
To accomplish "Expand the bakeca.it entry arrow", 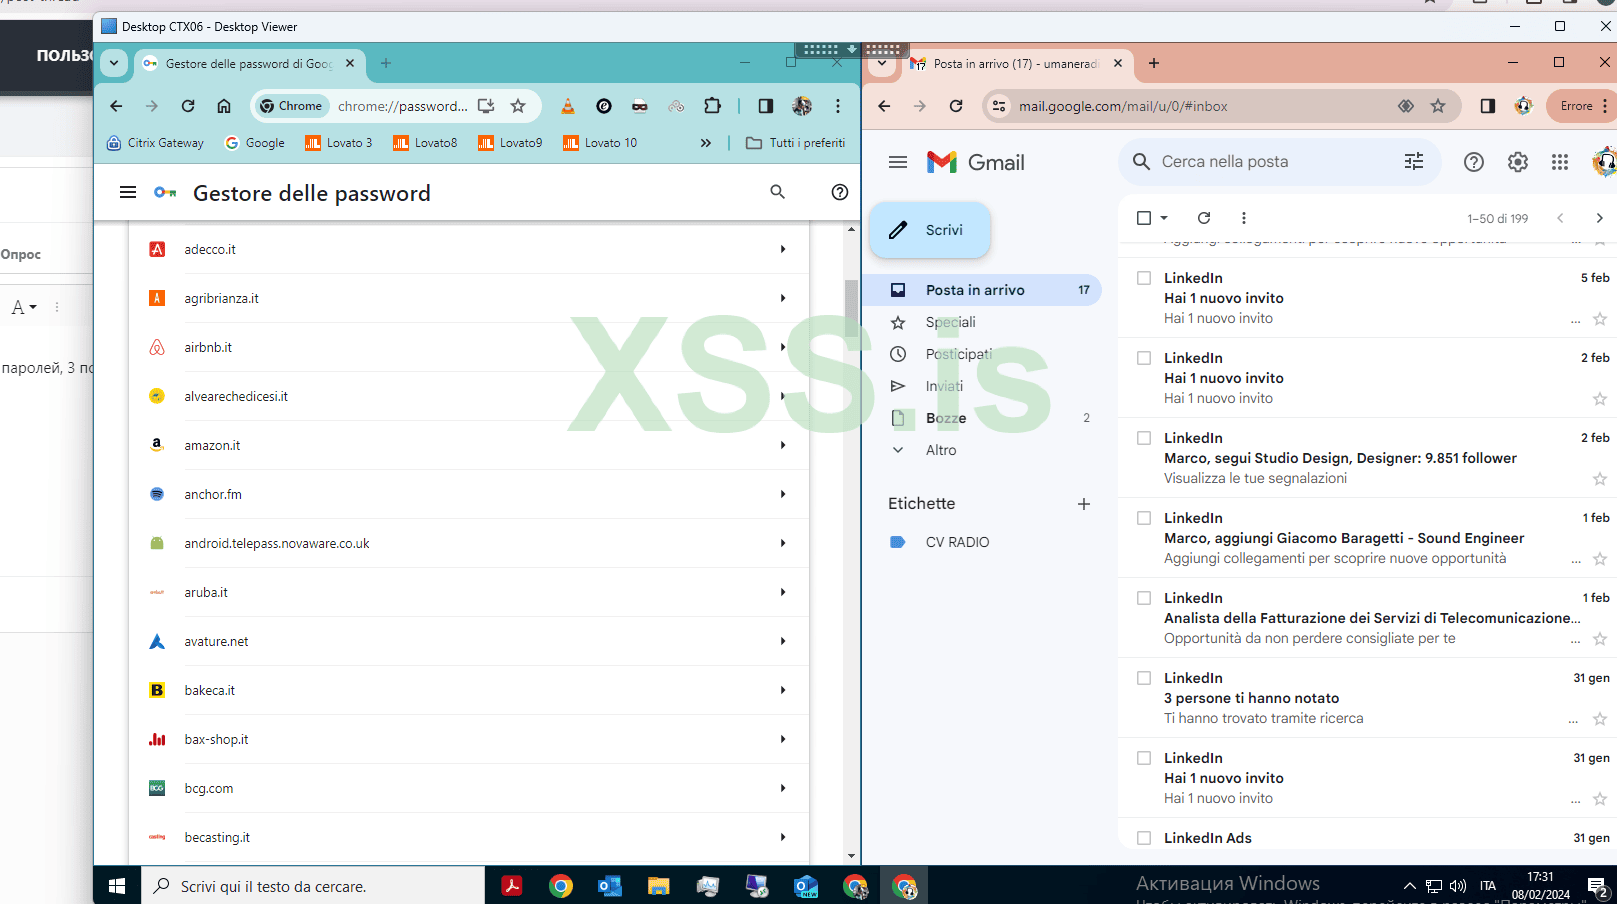I will [x=783, y=690].
